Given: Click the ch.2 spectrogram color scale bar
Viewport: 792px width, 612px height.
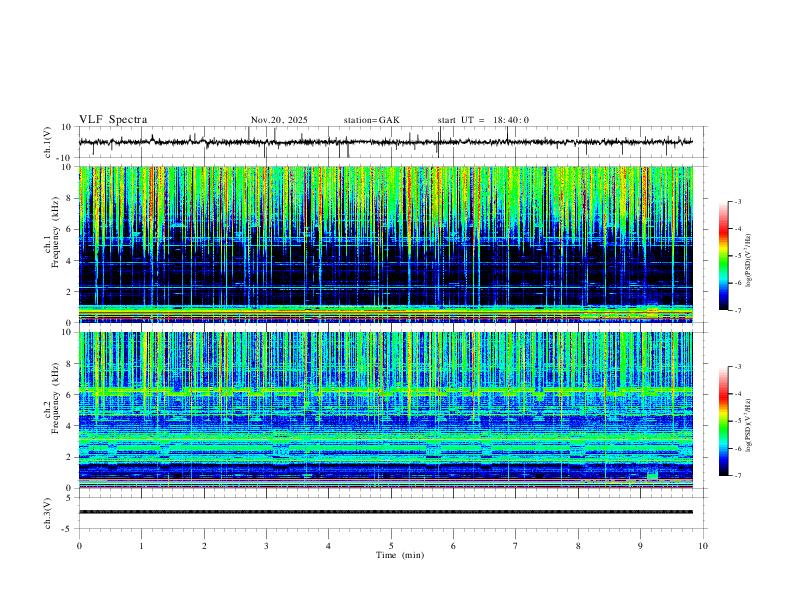Looking at the screenshot, I should click(x=724, y=421).
